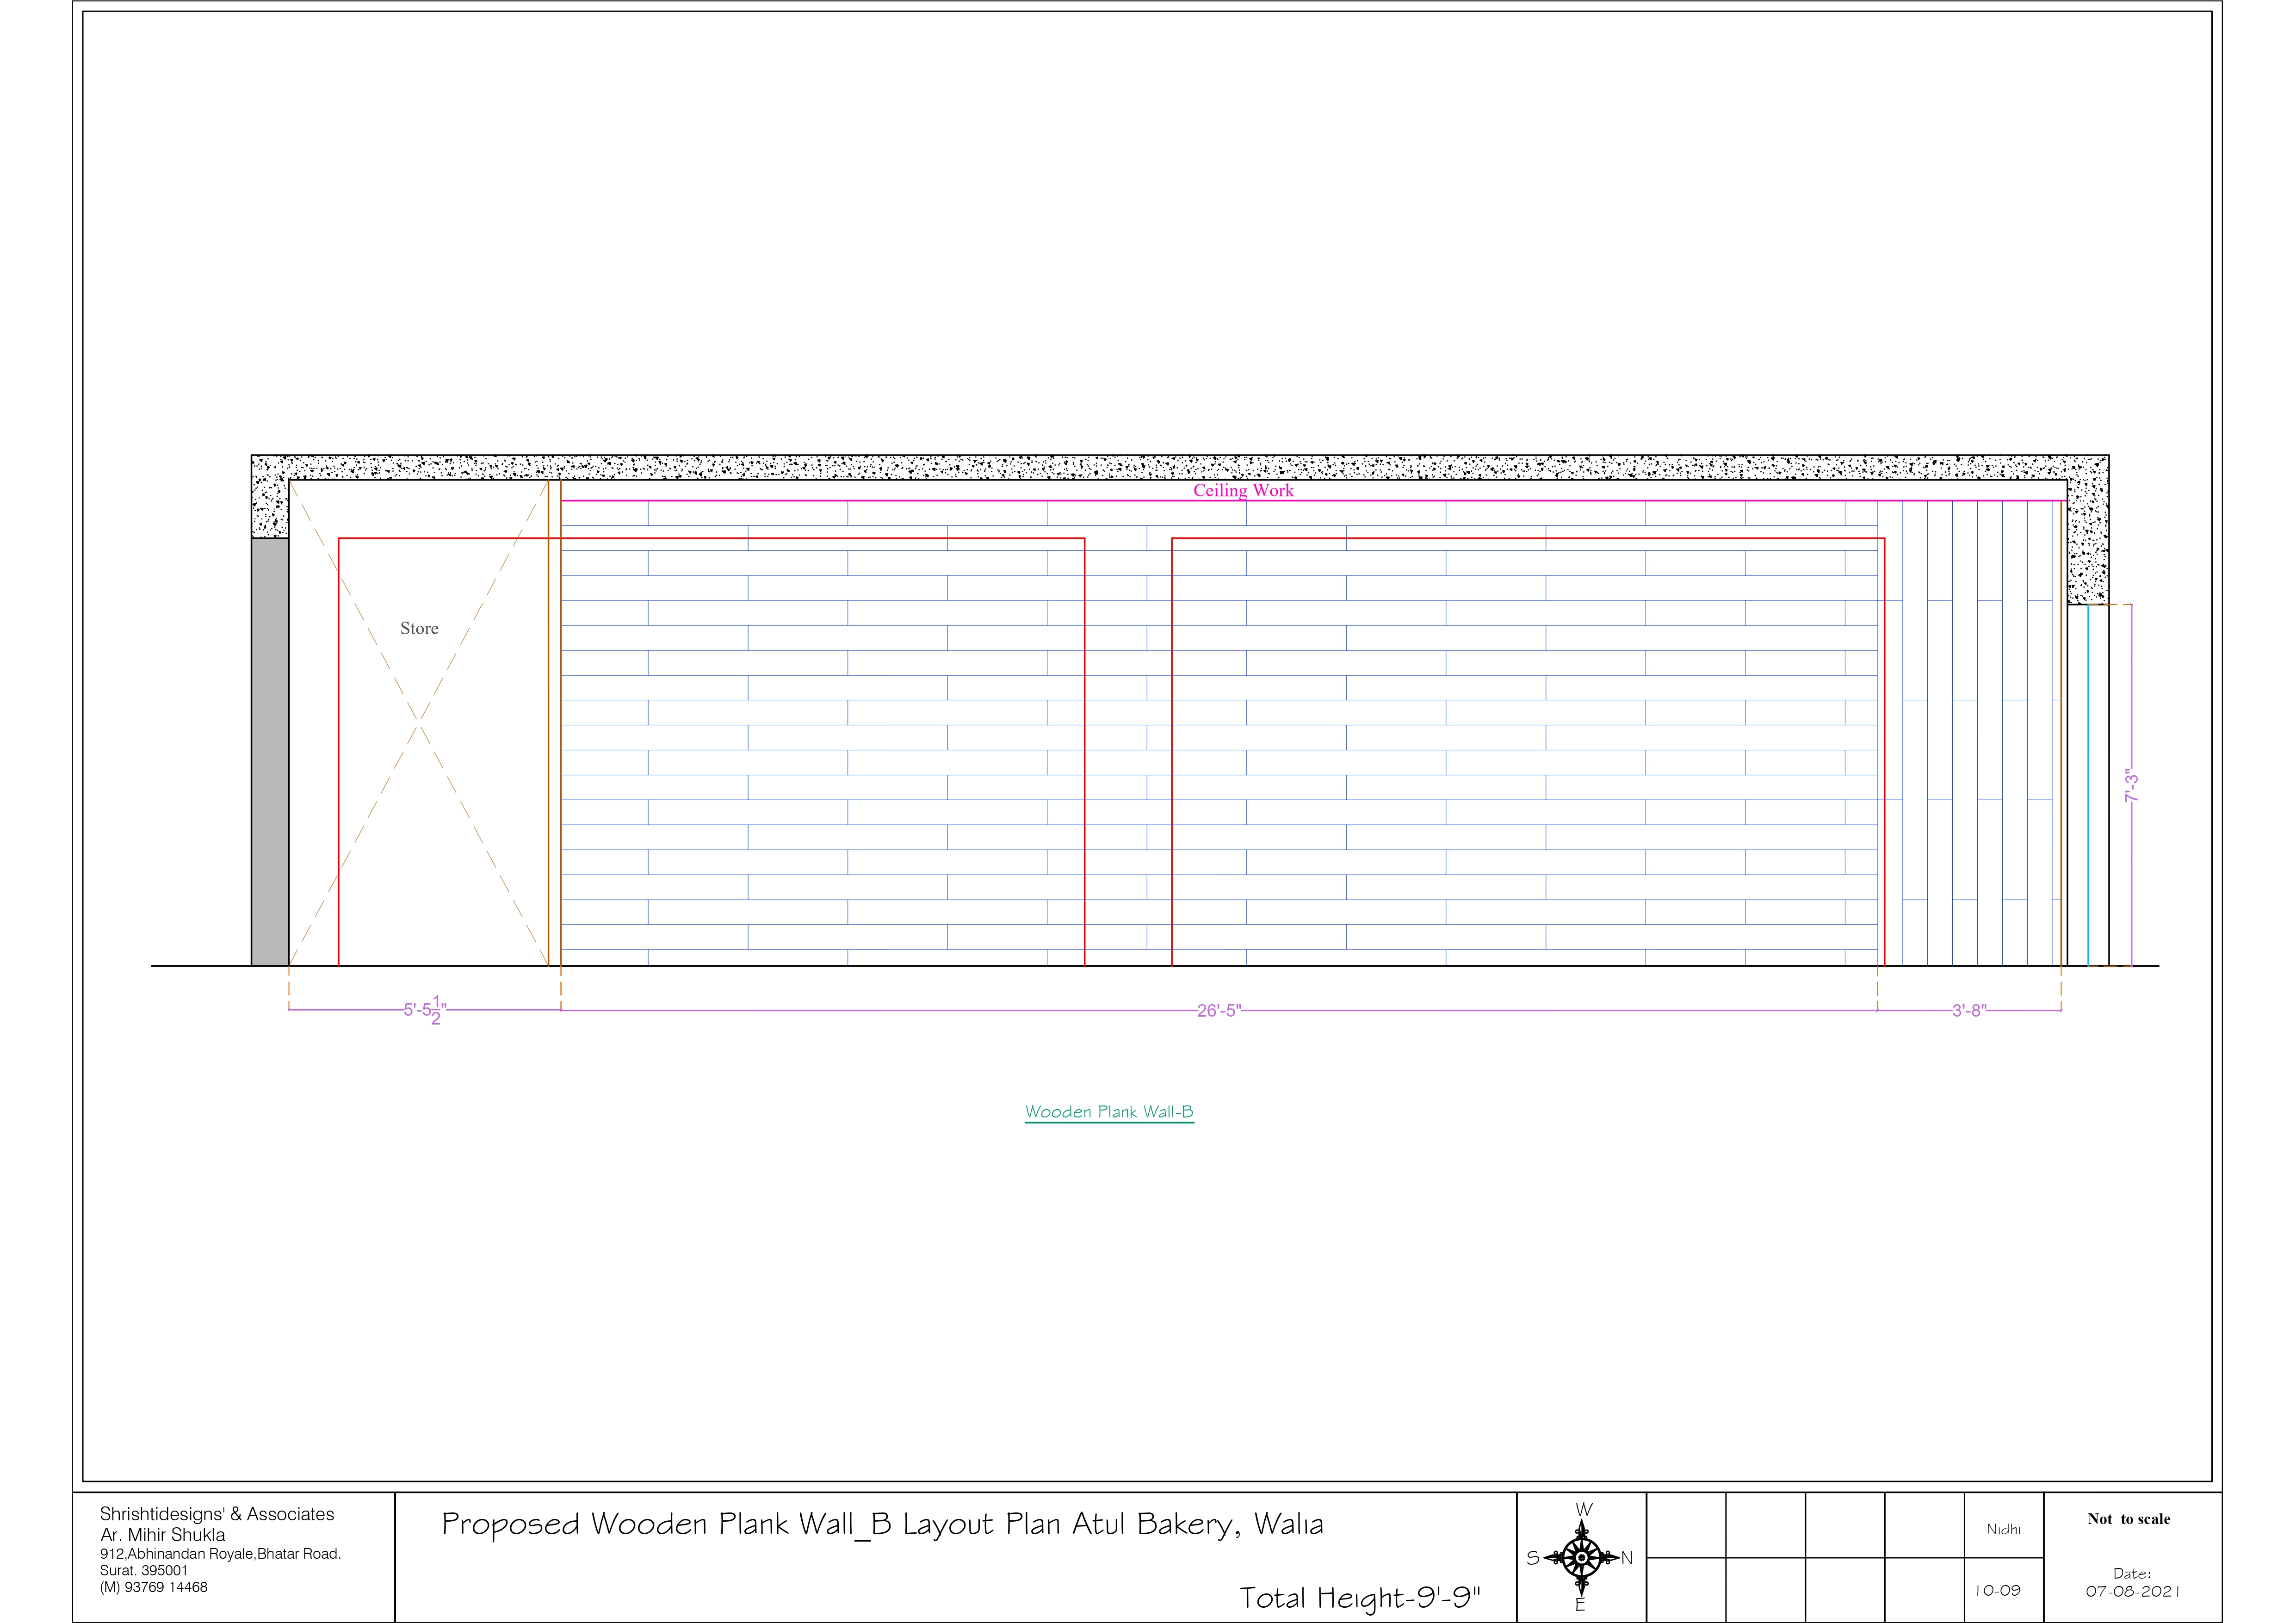2296x1623 pixels.
Task: Select the 'Store' room label
Action: pyautogui.click(x=419, y=628)
